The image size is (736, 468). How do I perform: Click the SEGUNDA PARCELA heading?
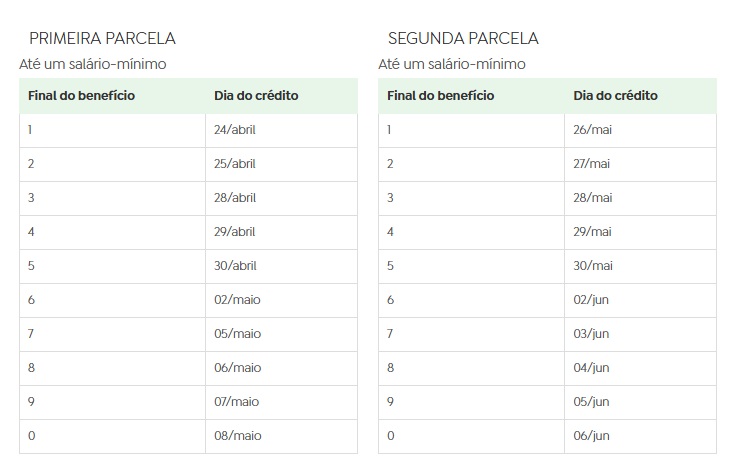pyautogui.click(x=463, y=39)
